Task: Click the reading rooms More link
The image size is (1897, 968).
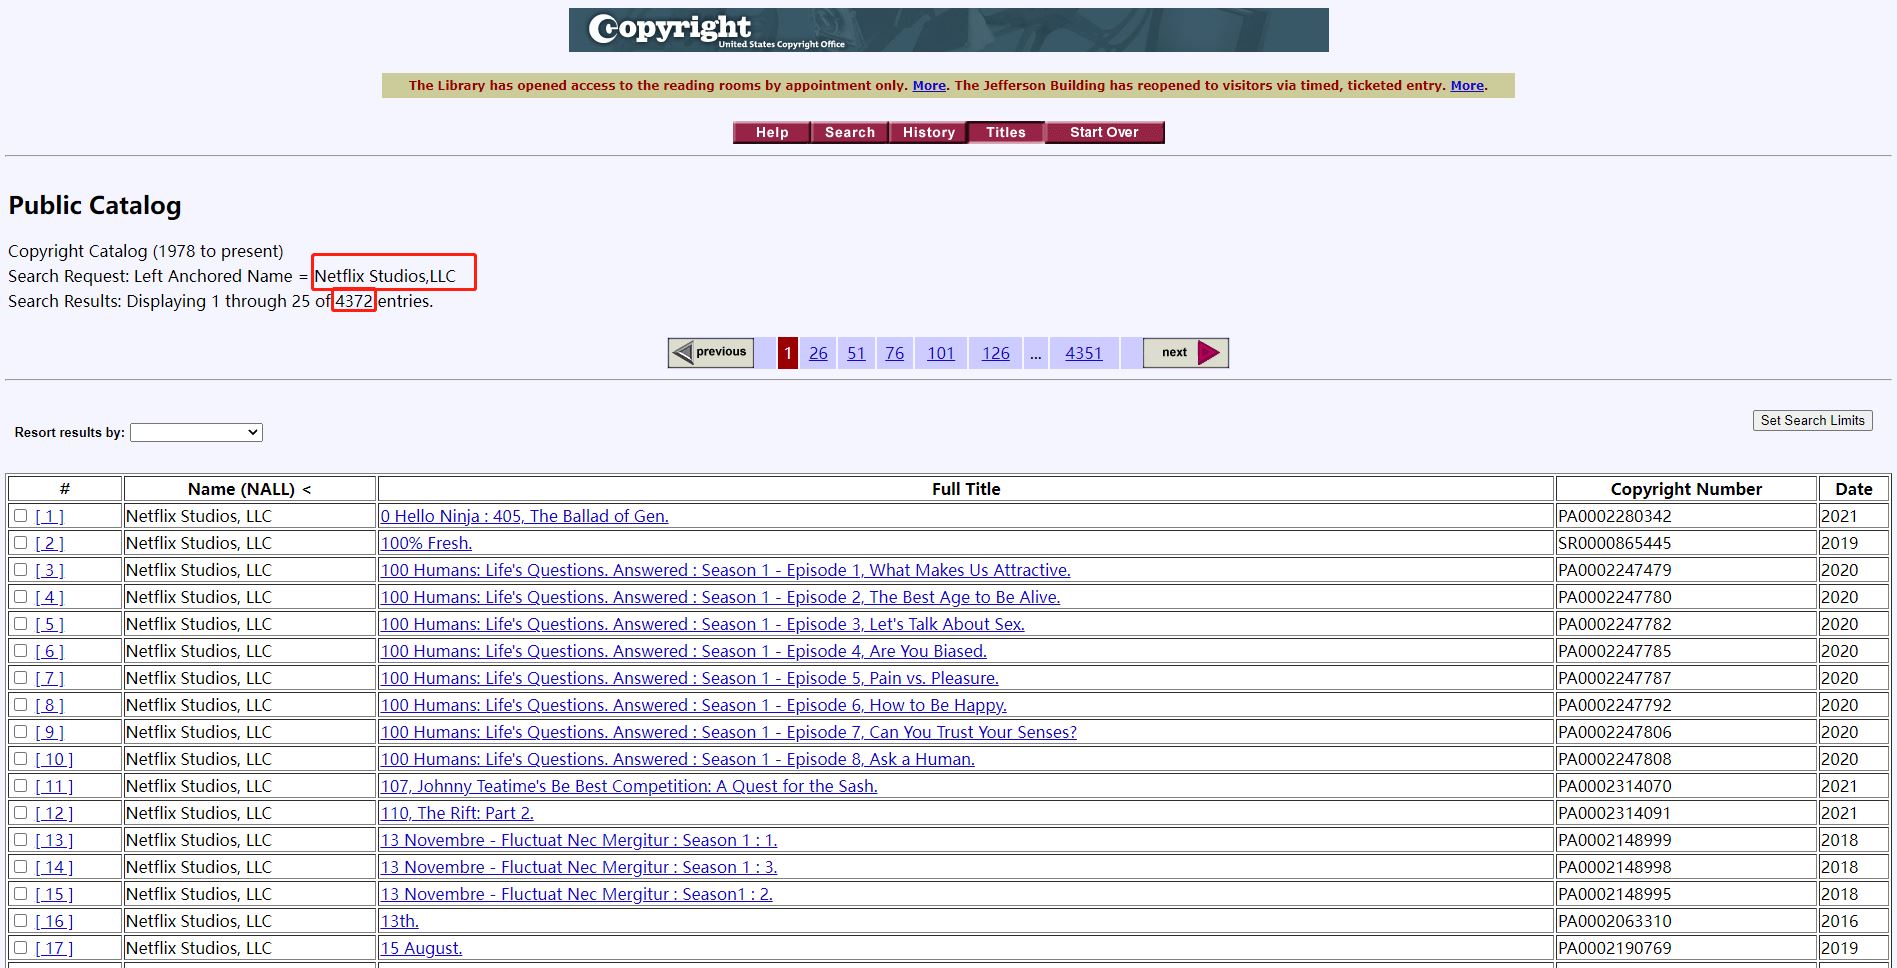Action: (x=929, y=86)
